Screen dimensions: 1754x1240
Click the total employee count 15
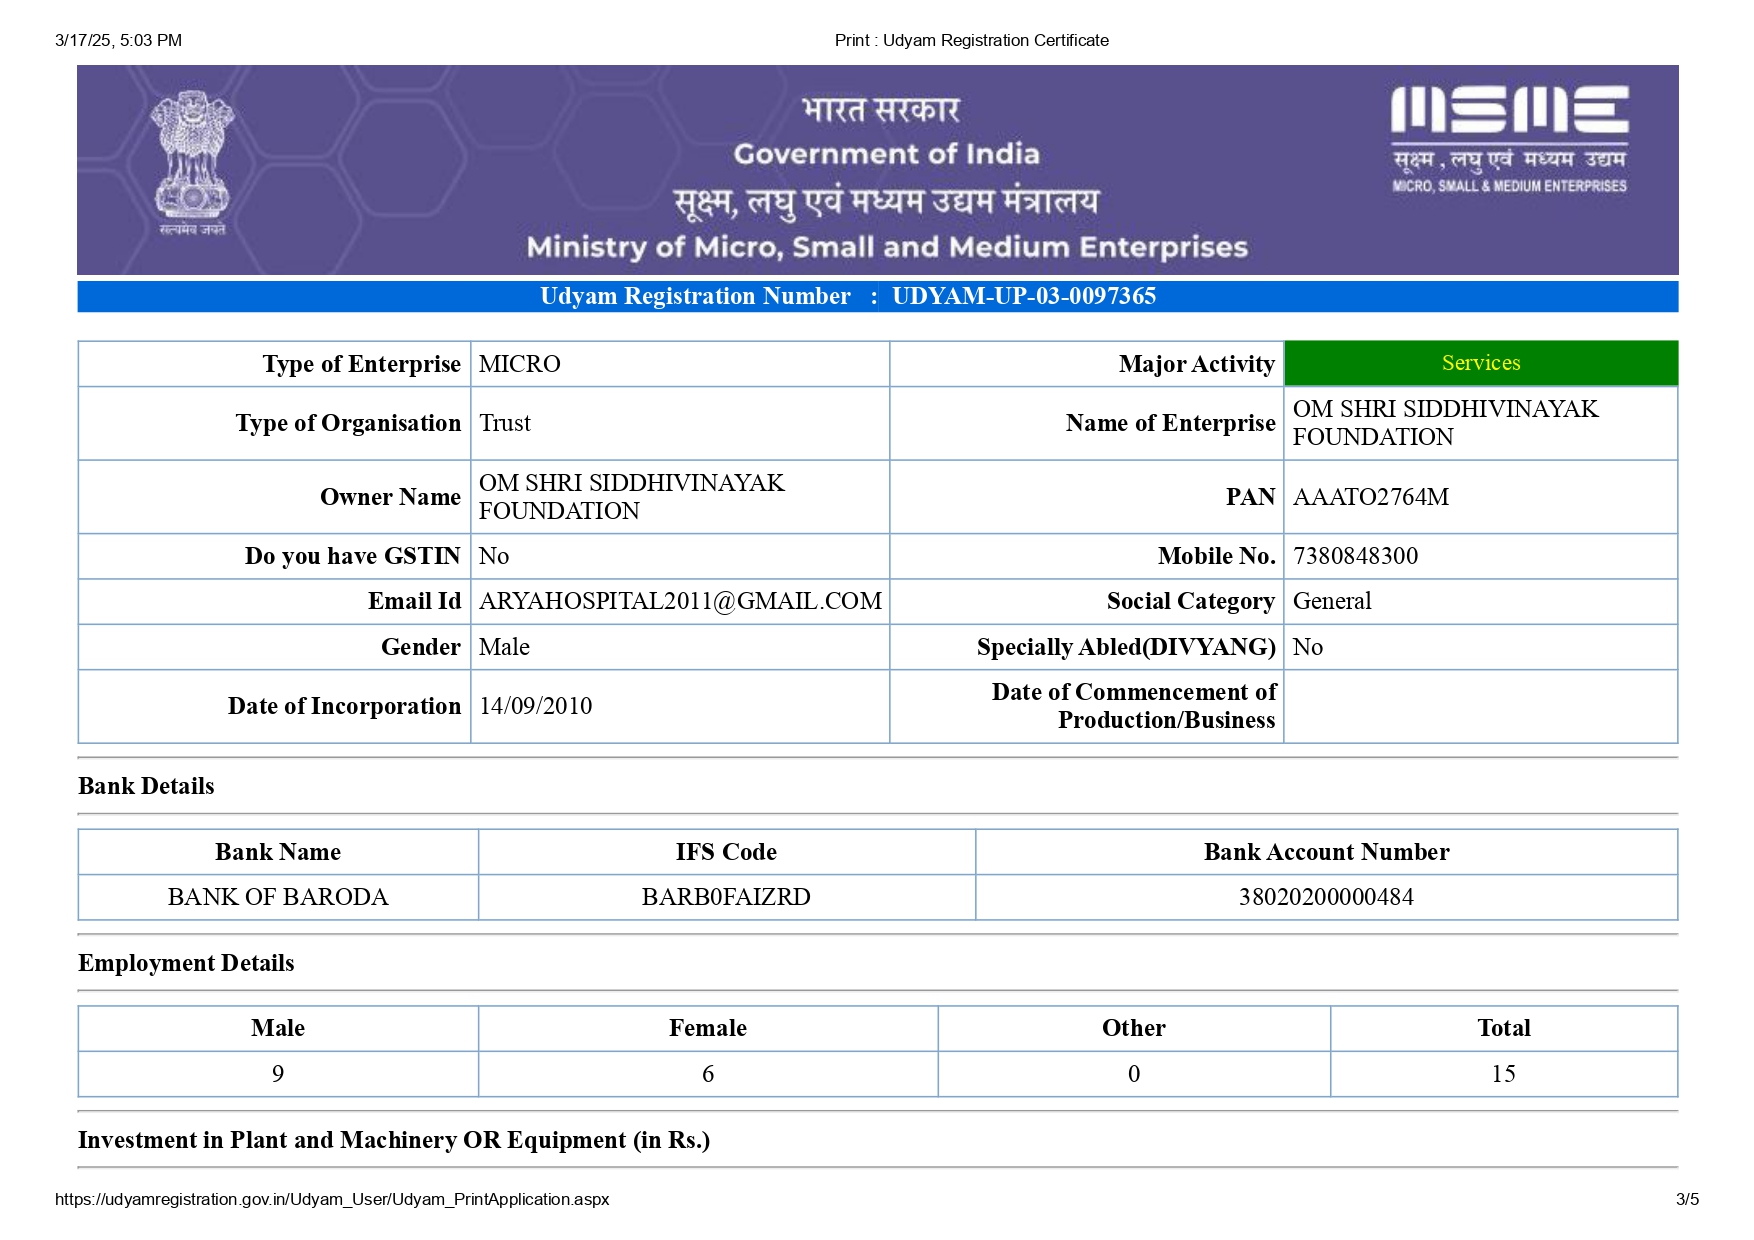point(1504,1074)
